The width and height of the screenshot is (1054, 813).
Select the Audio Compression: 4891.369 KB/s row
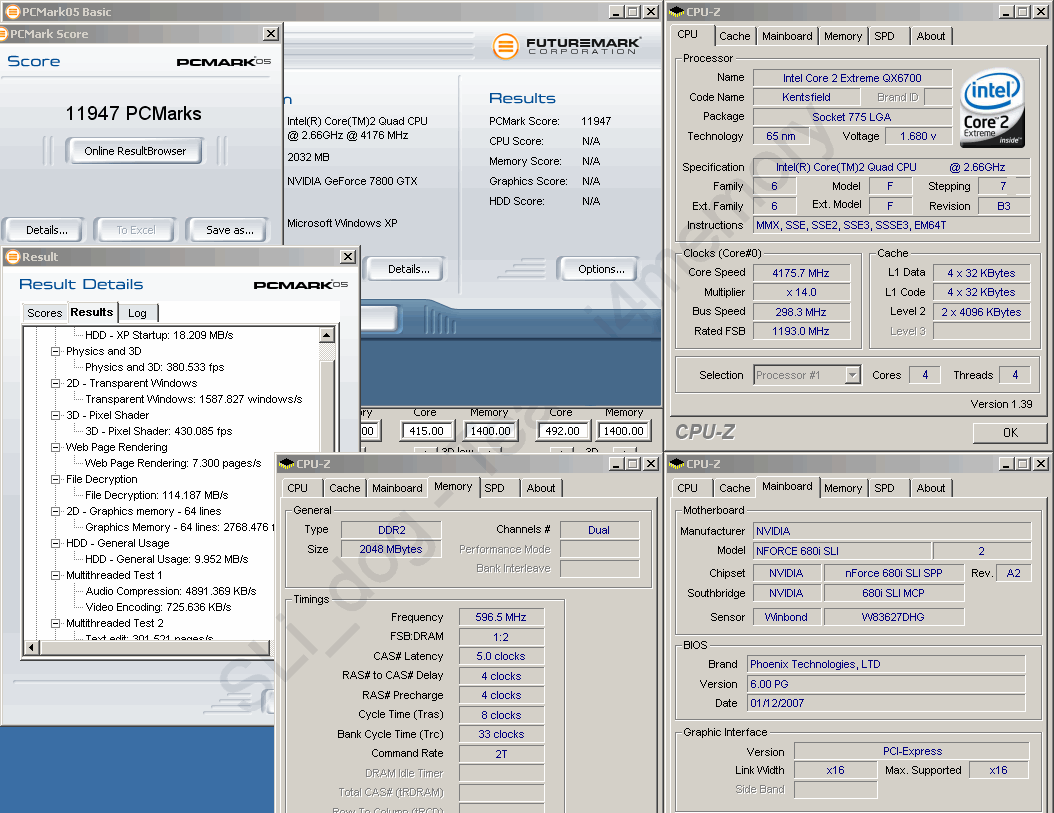coord(171,591)
